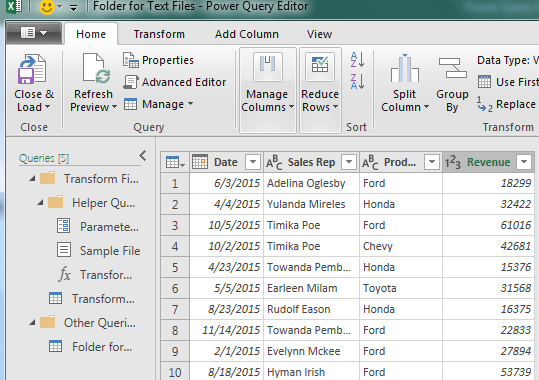
Task: Click the Group By icon
Action: tap(452, 68)
